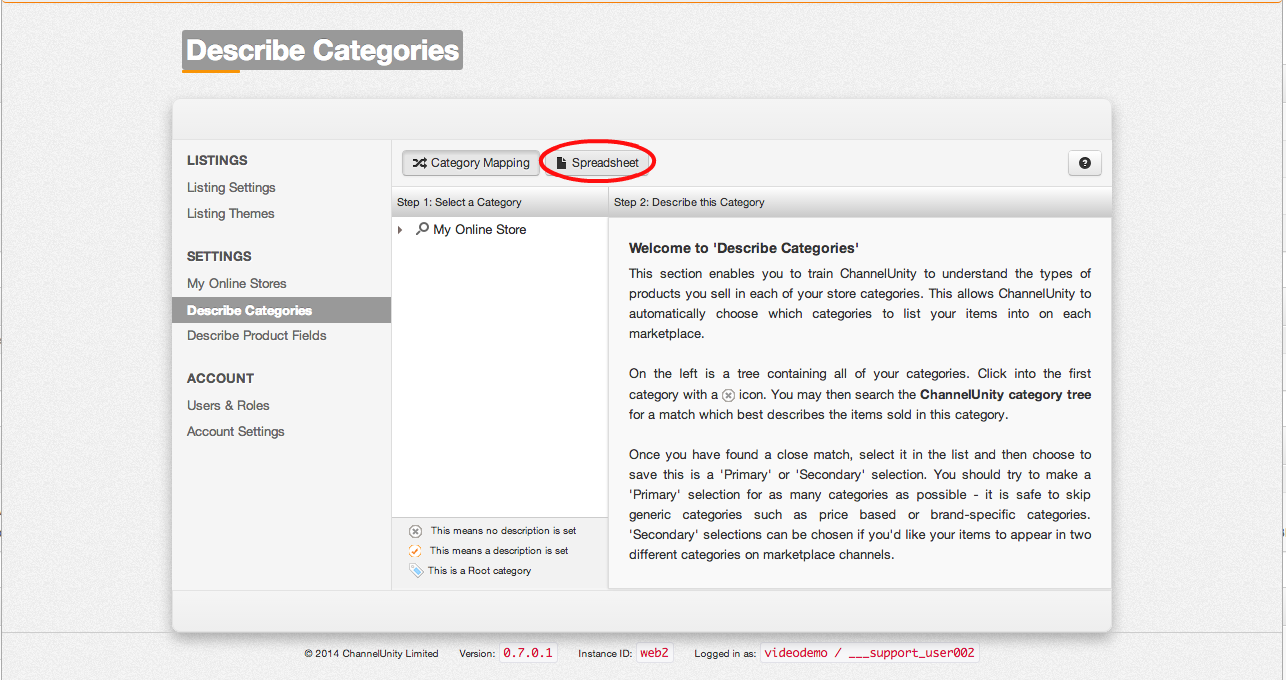Go to Listing Settings

click(231, 187)
